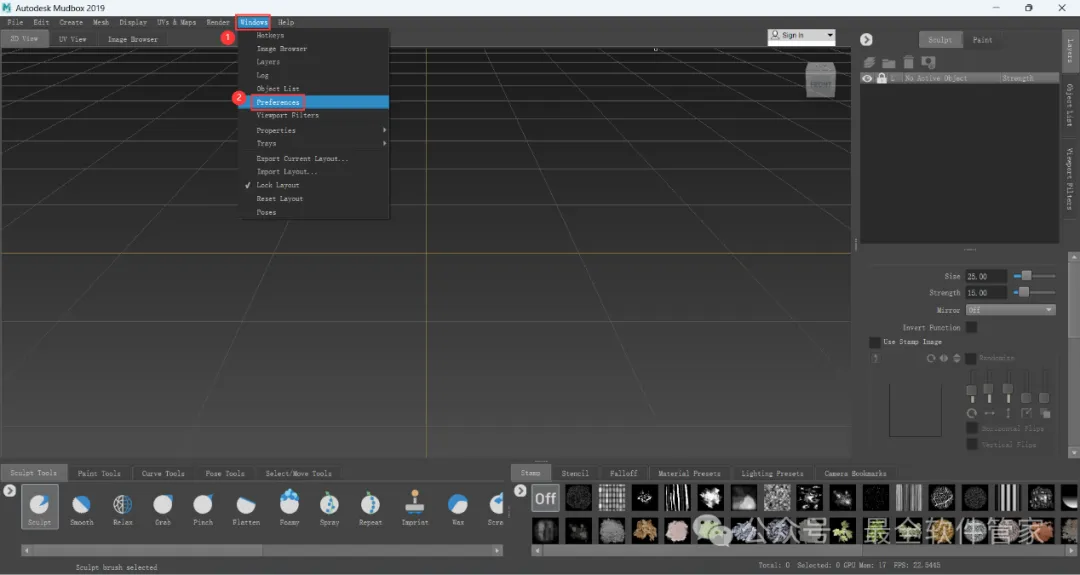Viewport: 1080px width, 575px height.
Task: Switch to the UV View tab
Action: (x=72, y=39)
